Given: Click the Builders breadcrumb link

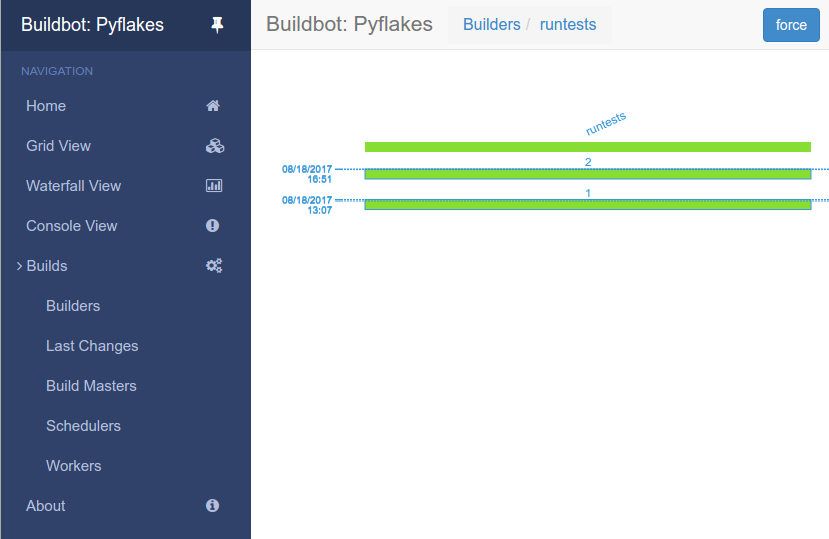Looking at the screenshot, I should (491, 25).
